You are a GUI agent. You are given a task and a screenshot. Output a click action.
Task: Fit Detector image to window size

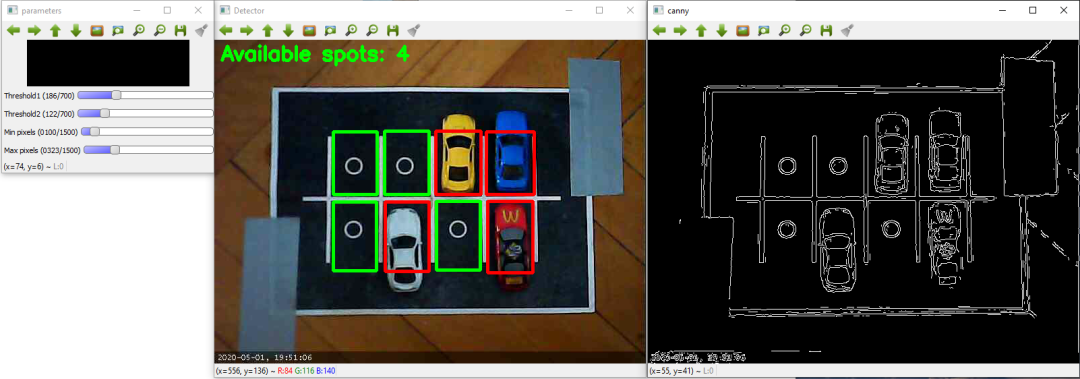330,30
